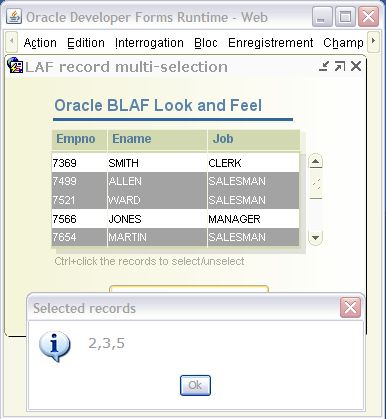This screenshot has width=386, height=419.
Task: Click the Ename column header
Action: click(x=157, y=139)
